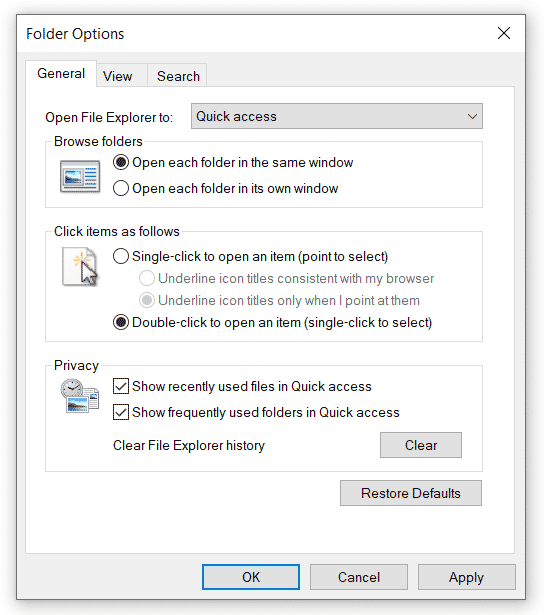Click the Restore Defaults button
The image size is (544, 615).
click(411, 493)
